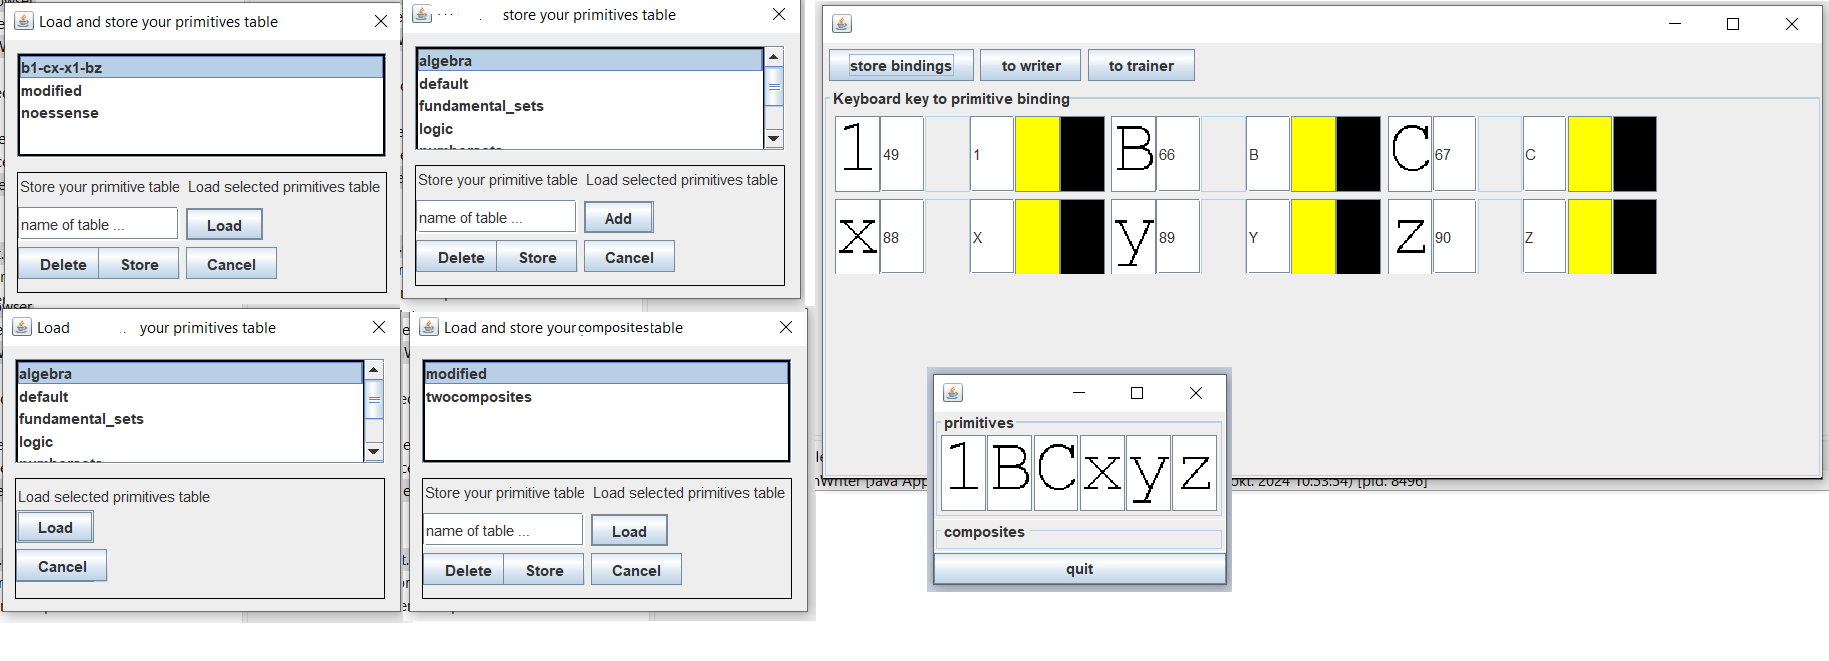Click the "1" glyph in the keyboard binding panel
This screenshot has width=1829, height=661.
(x=857, y=154)
